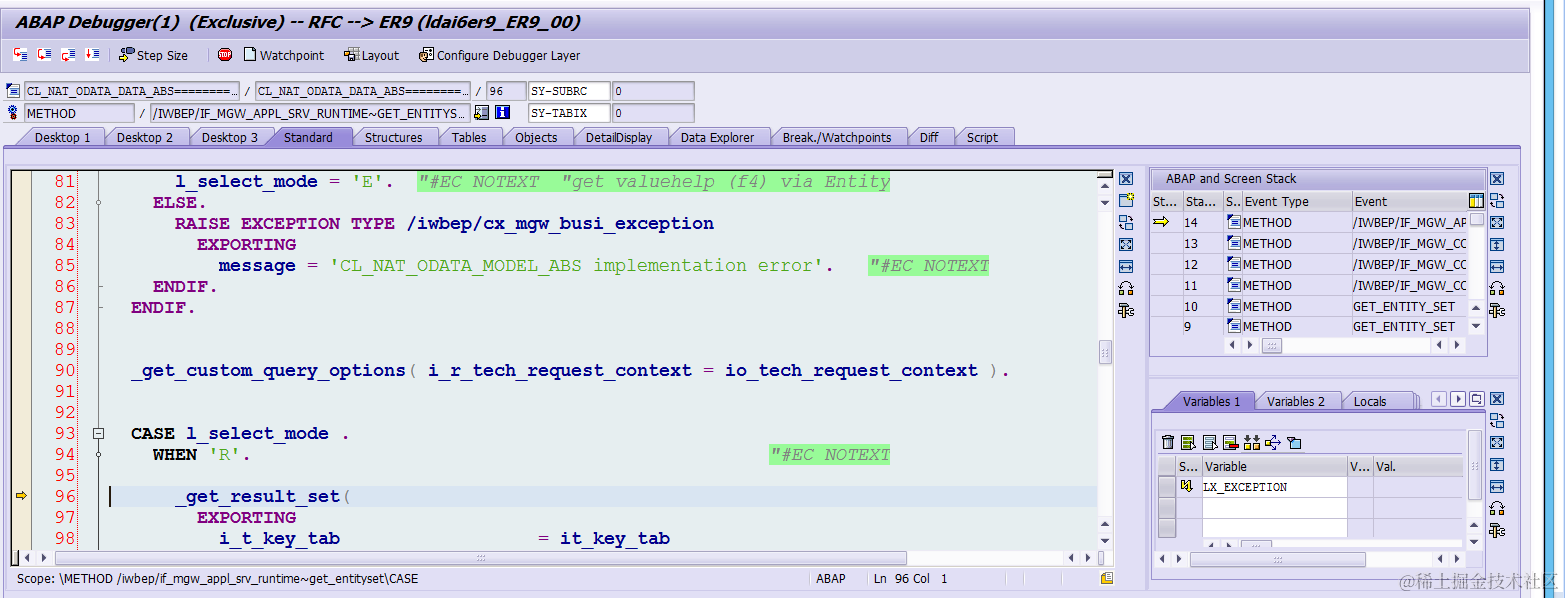Image resolution: width=1565 pixels, height=598 pixels.
Task: Click the horizontal maximize icon beside source editor
Action: pos(1126,266)
